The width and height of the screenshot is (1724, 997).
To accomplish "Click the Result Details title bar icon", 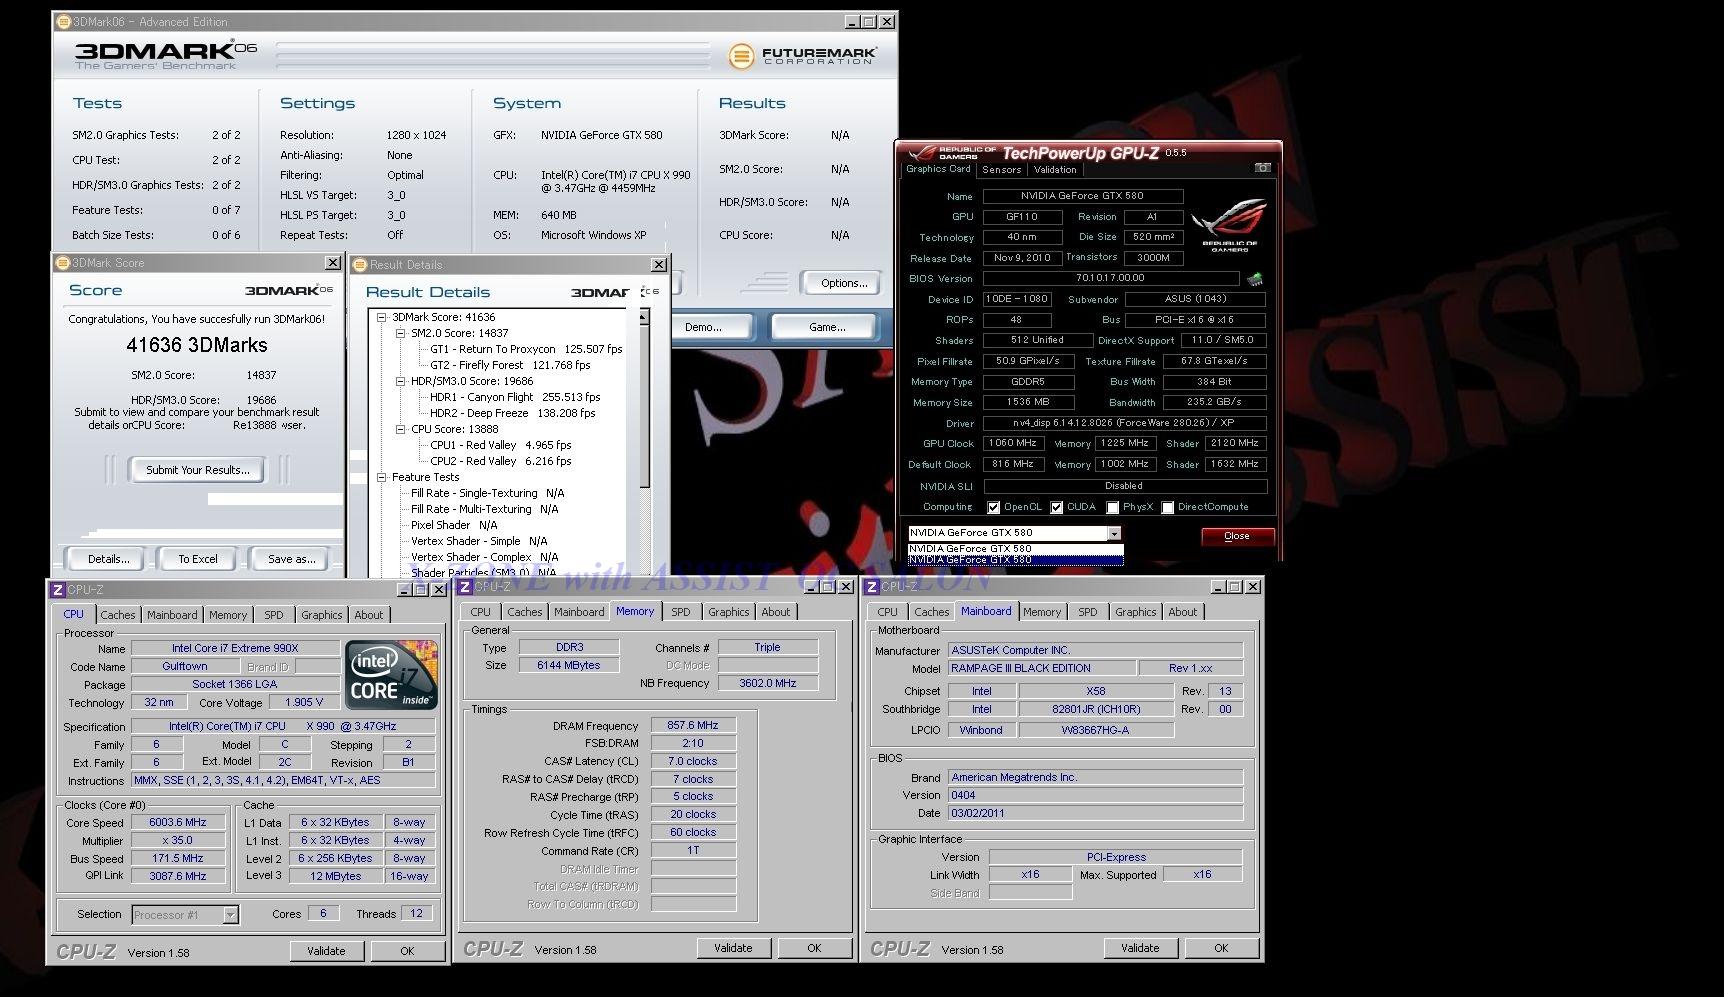I will pos(361,264).
